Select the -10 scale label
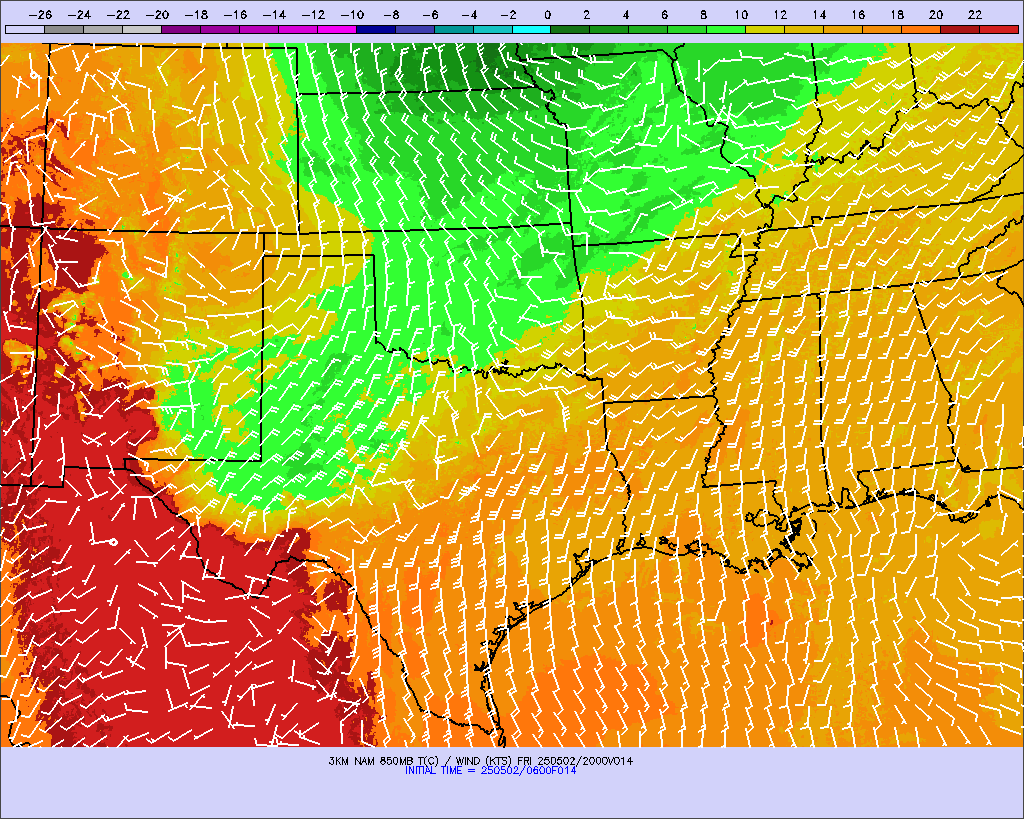The width and height of the screenshot is (1024, 819). pyautogui.click(x=352, y=14)
